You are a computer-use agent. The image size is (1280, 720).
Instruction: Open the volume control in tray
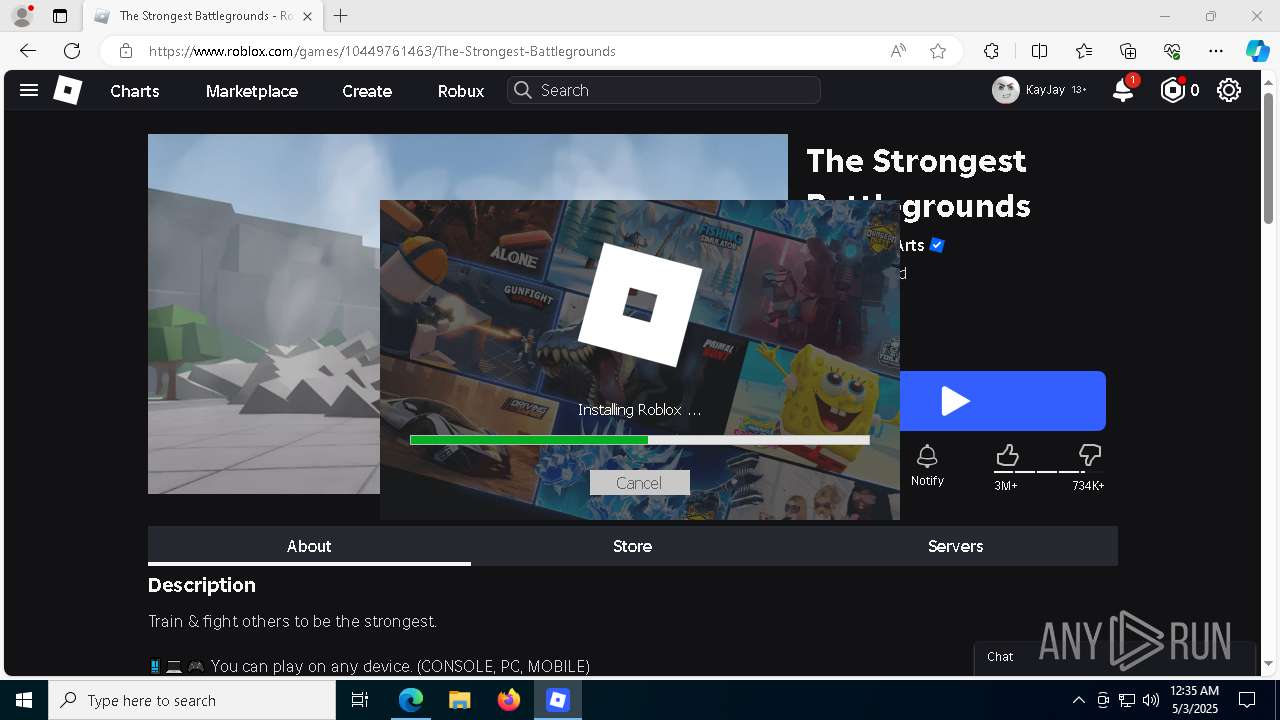[x=1151, y=700]
